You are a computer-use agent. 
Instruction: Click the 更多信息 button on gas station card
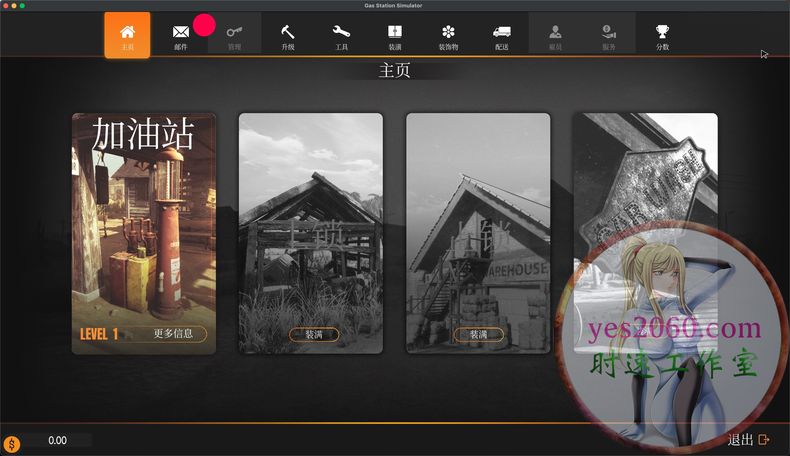pos(180,334)
